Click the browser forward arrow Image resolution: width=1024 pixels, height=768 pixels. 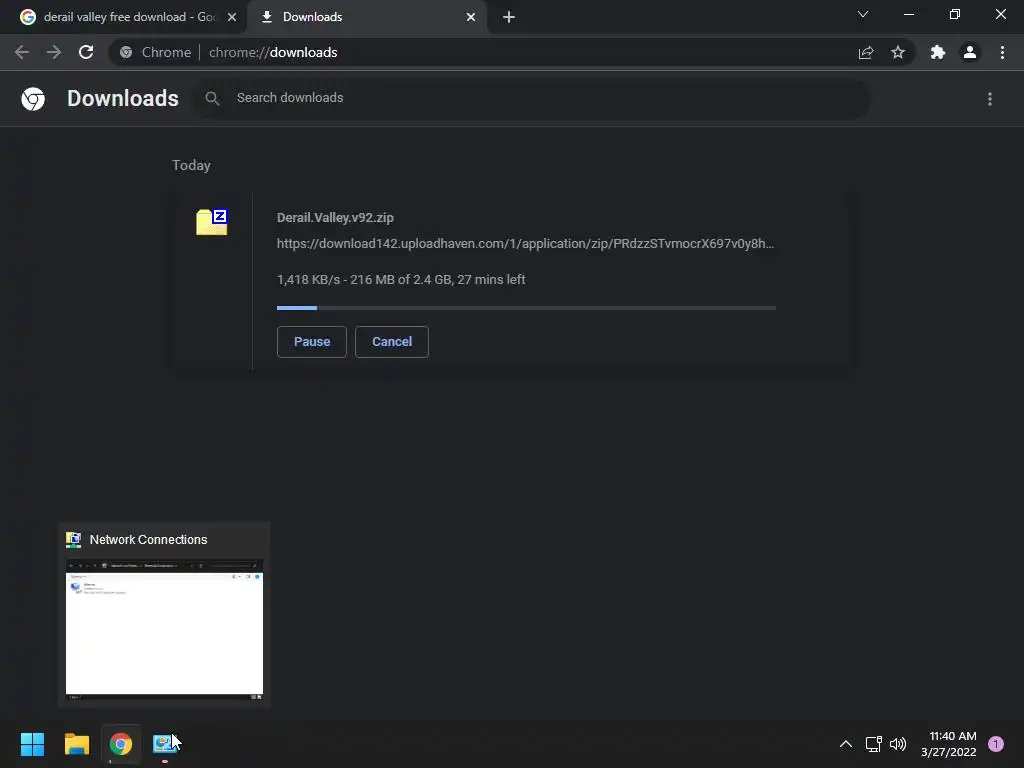click(54, 52)
